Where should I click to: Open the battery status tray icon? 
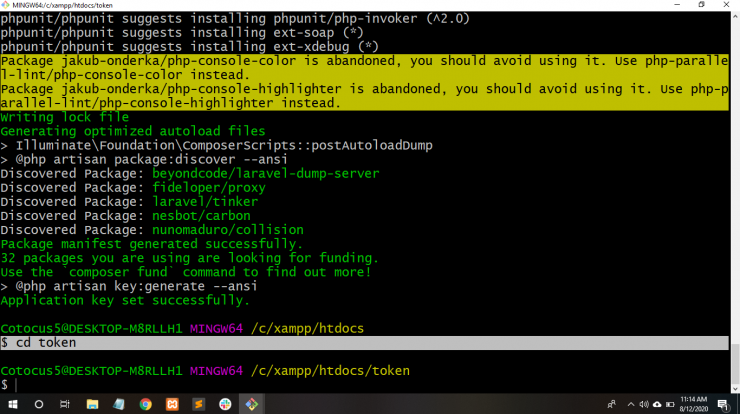coord(670,404)
